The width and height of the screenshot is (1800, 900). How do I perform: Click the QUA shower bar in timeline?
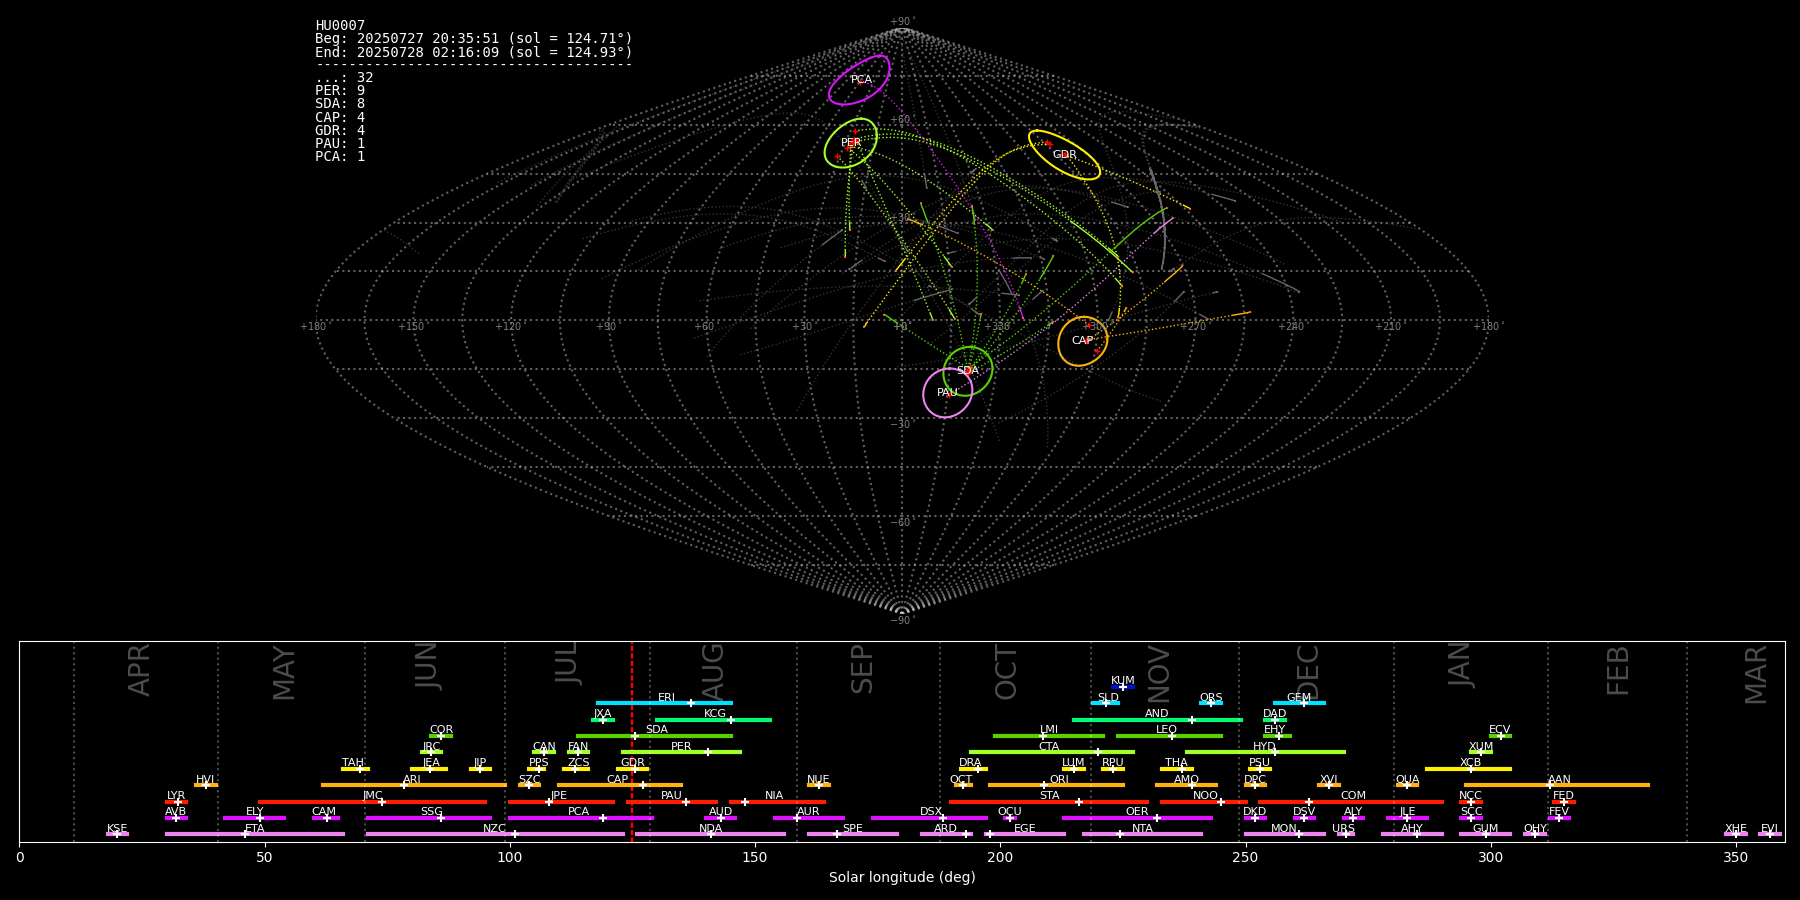[1407, 785]
